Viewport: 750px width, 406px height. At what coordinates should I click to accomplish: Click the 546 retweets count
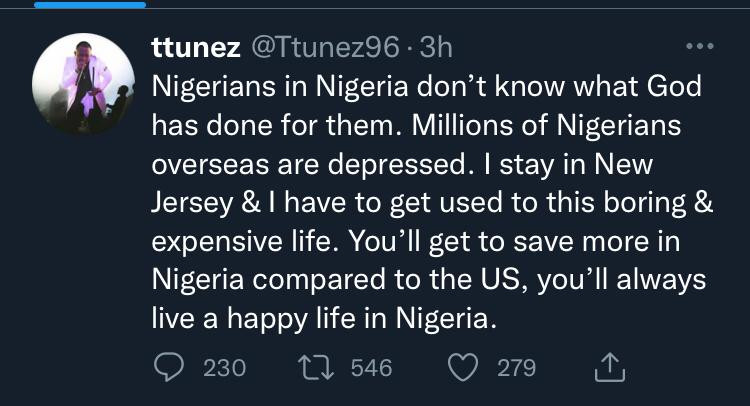372,368
